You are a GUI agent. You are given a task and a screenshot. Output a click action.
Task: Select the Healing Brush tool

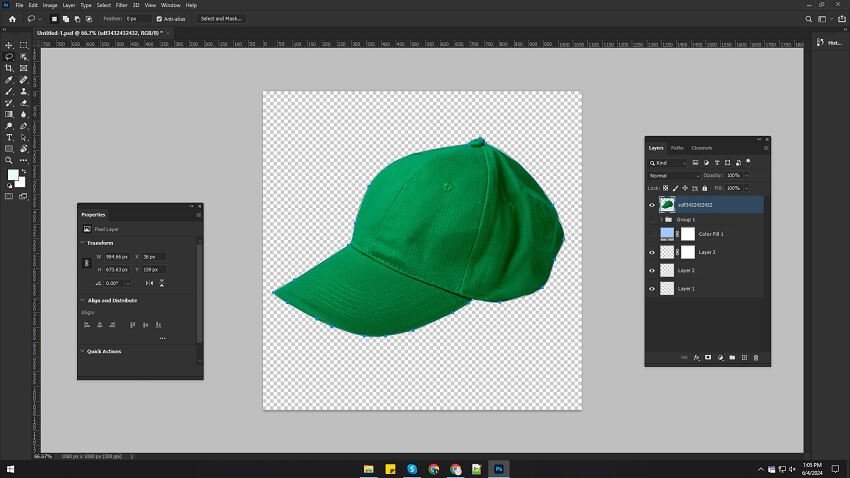[x=23, y=80]
